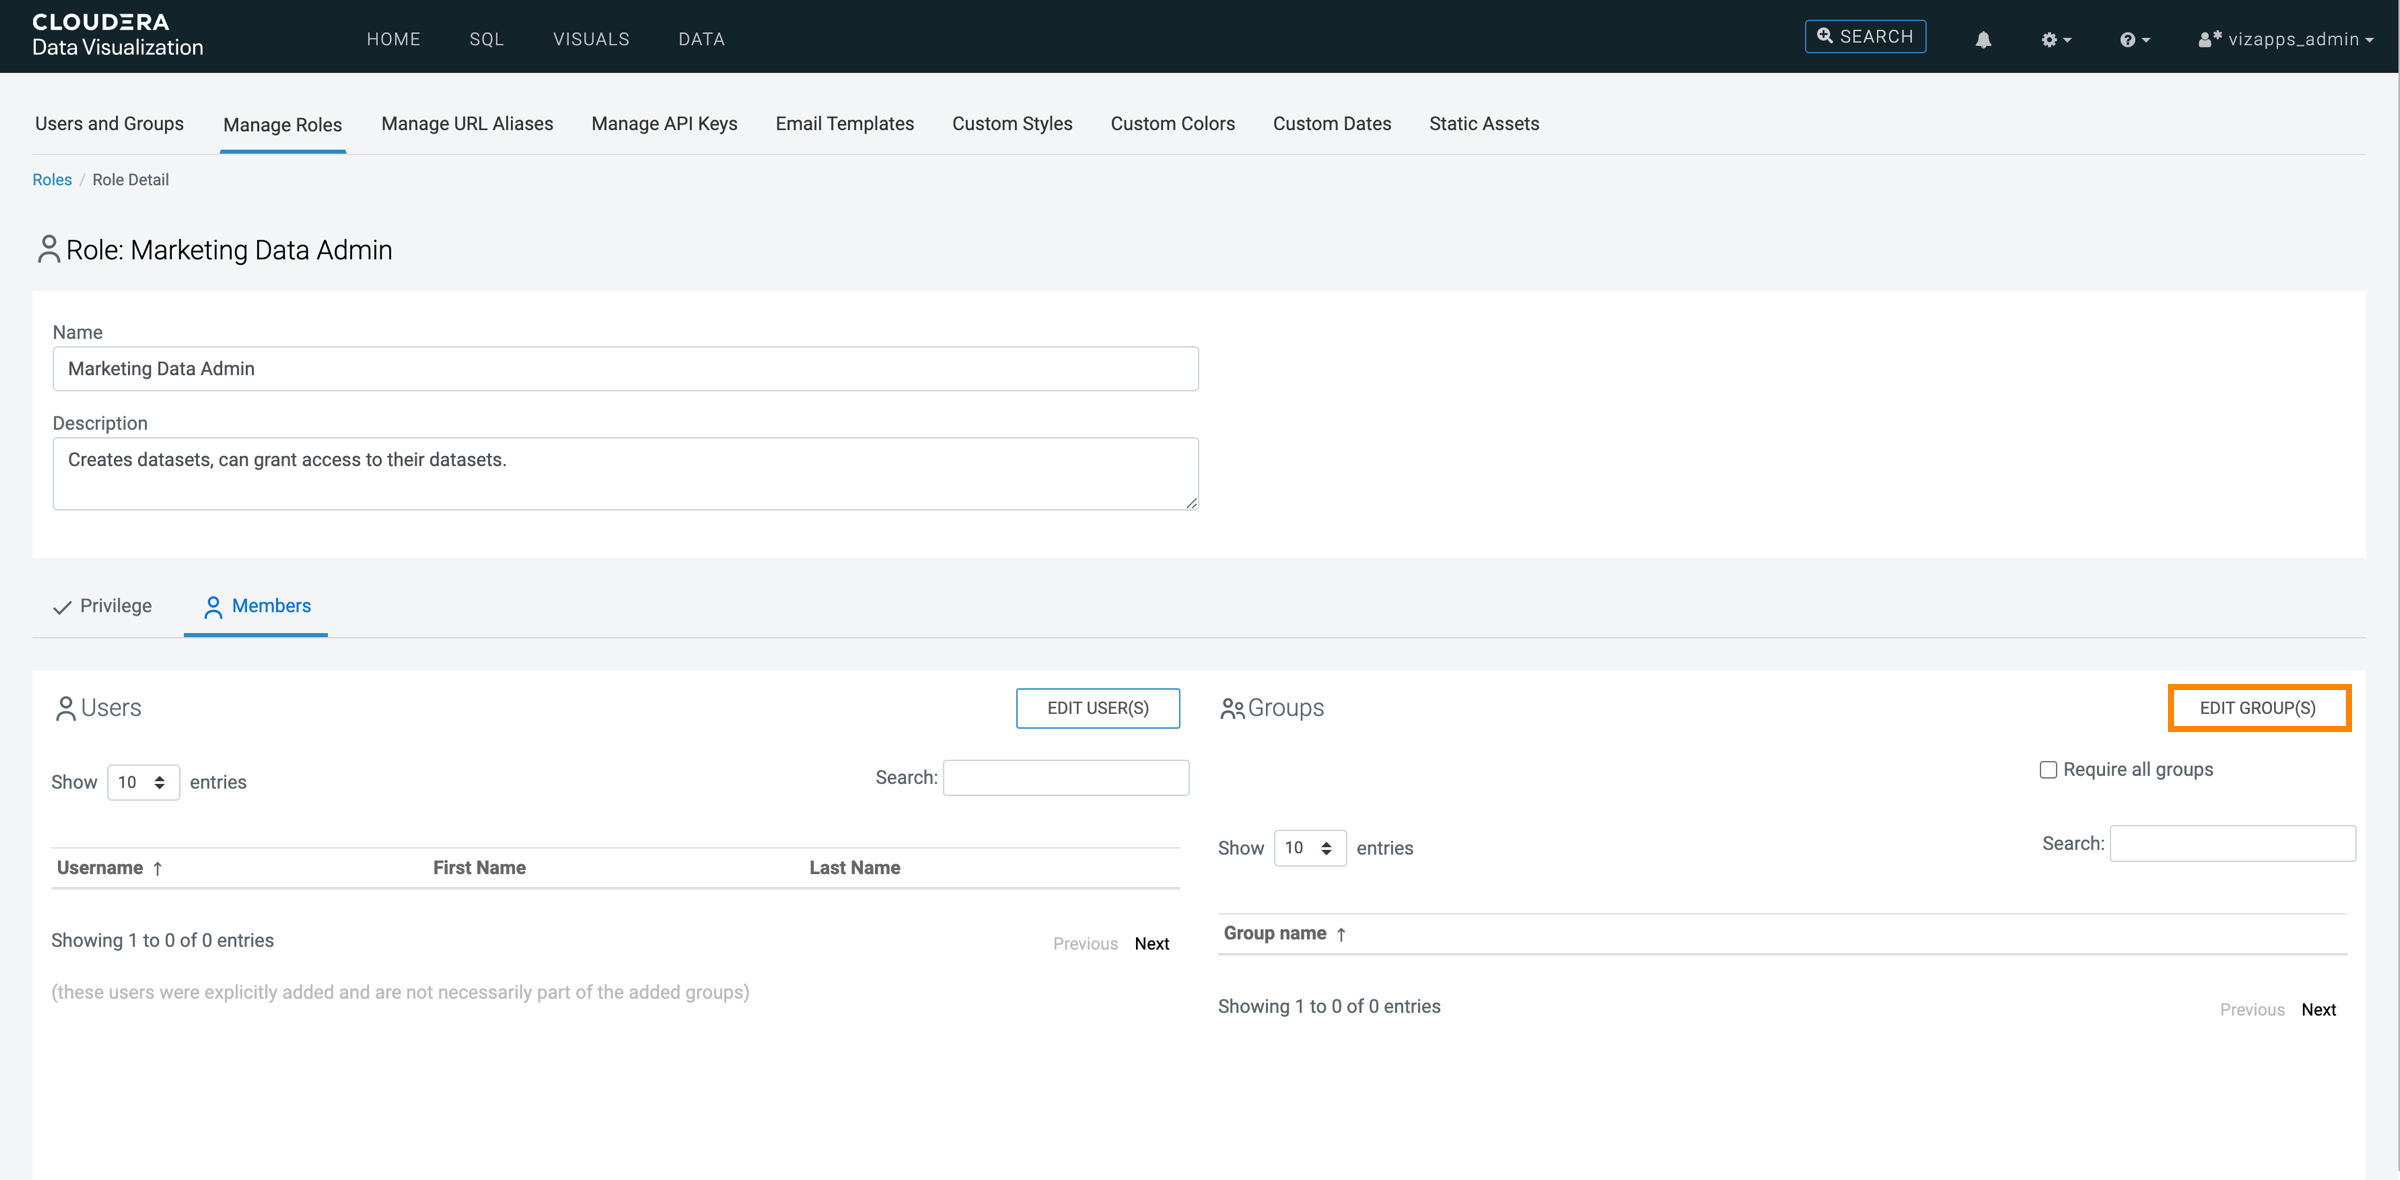Viewport: 2400px width, 1180px height.
Task: Click the notifications bell icon
Action: click(1983, 39)
